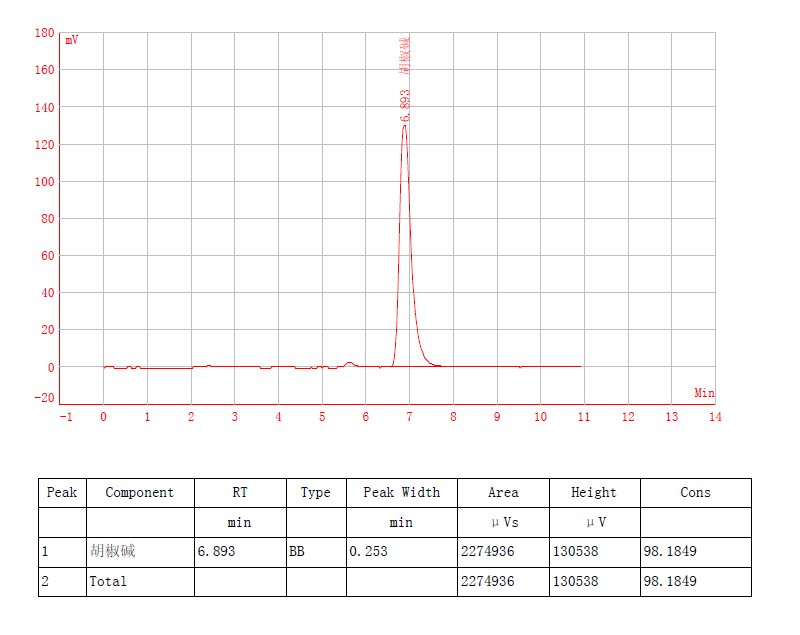Click the μVs unit cell under Area

pos(503,522)
